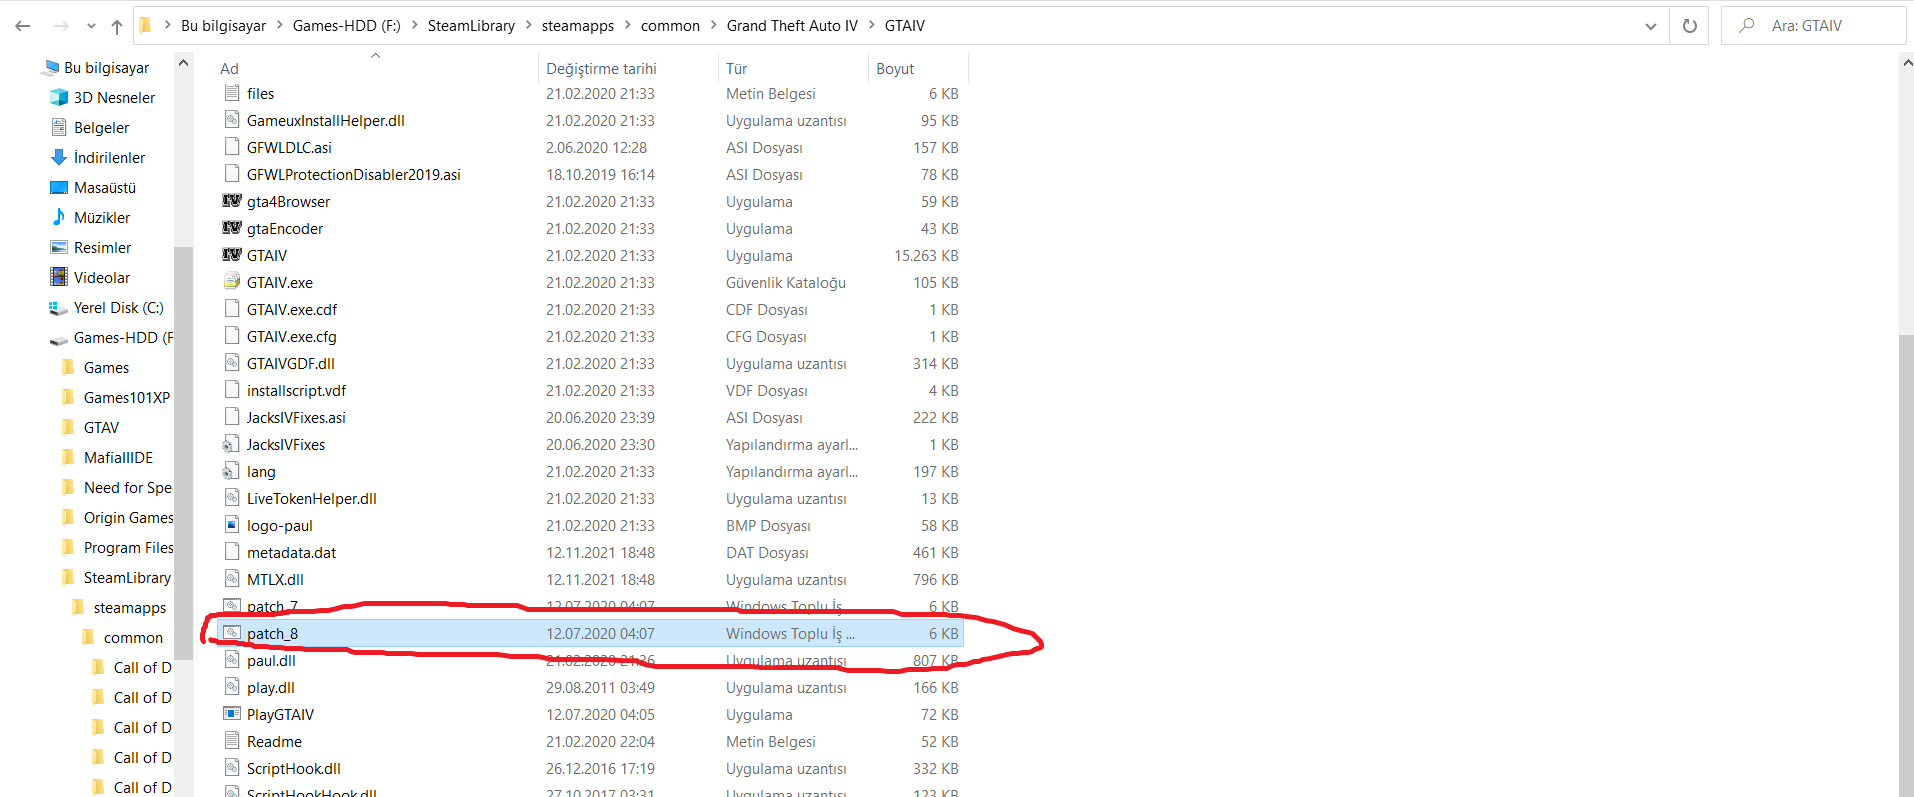Select common folder in sidebar tree
1914x797 pixels.
coord(133,638)
